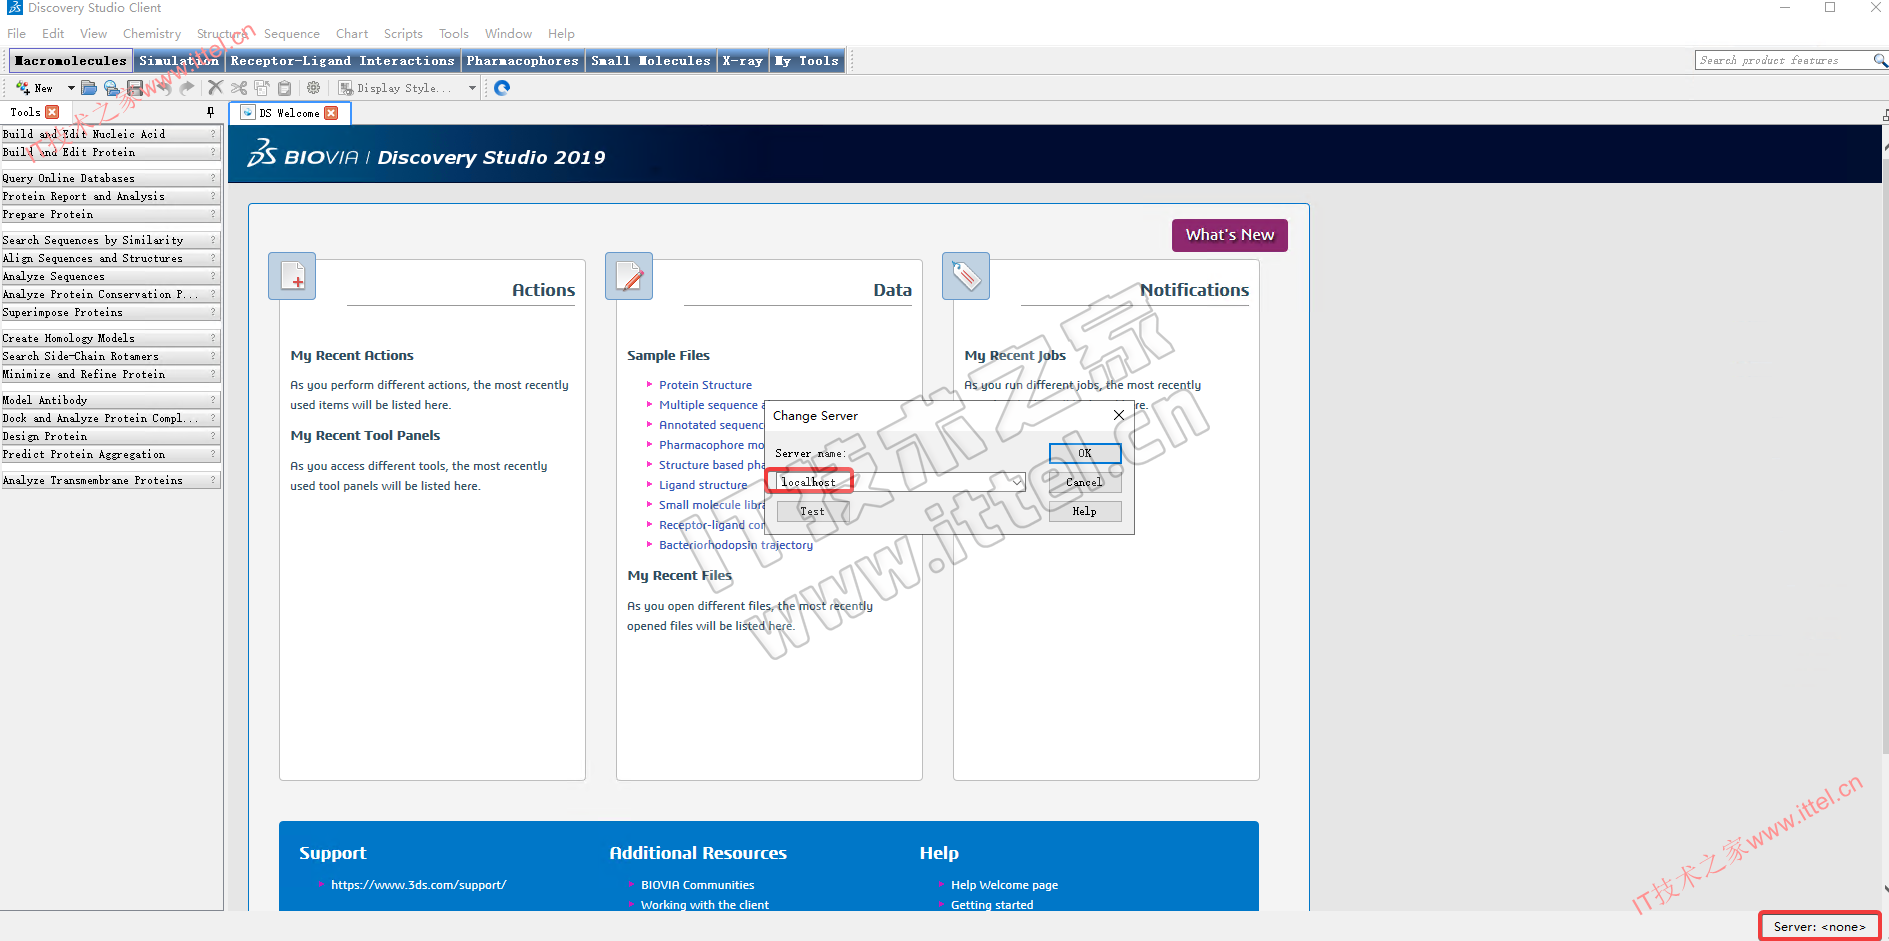Click the Cut scissors icon
Viewport: 1889px width, 941px height.
[x=239, y=88]
